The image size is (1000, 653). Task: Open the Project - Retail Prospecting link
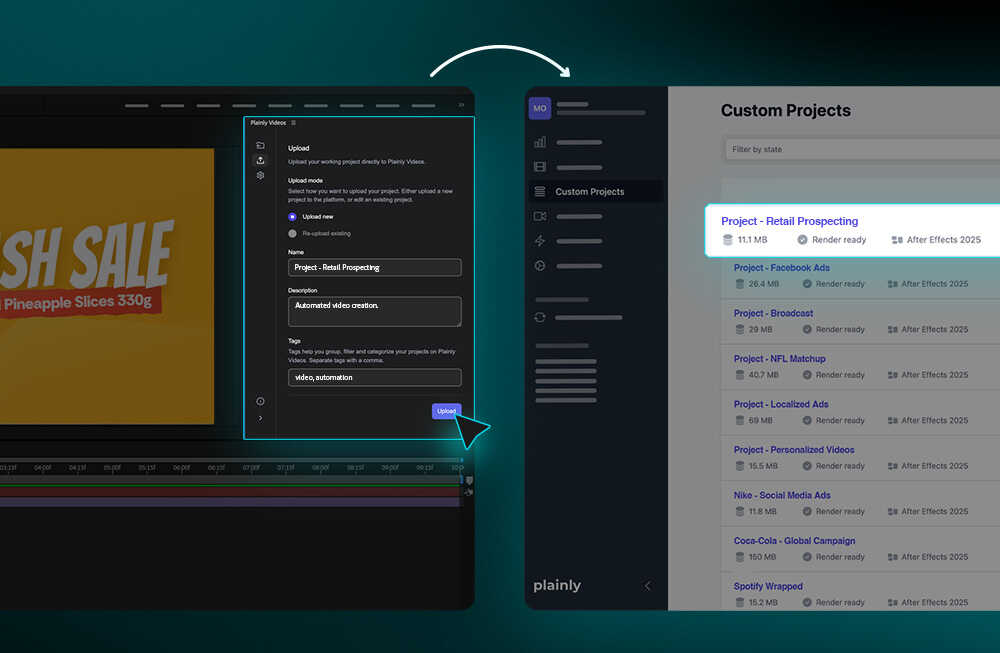789,221
